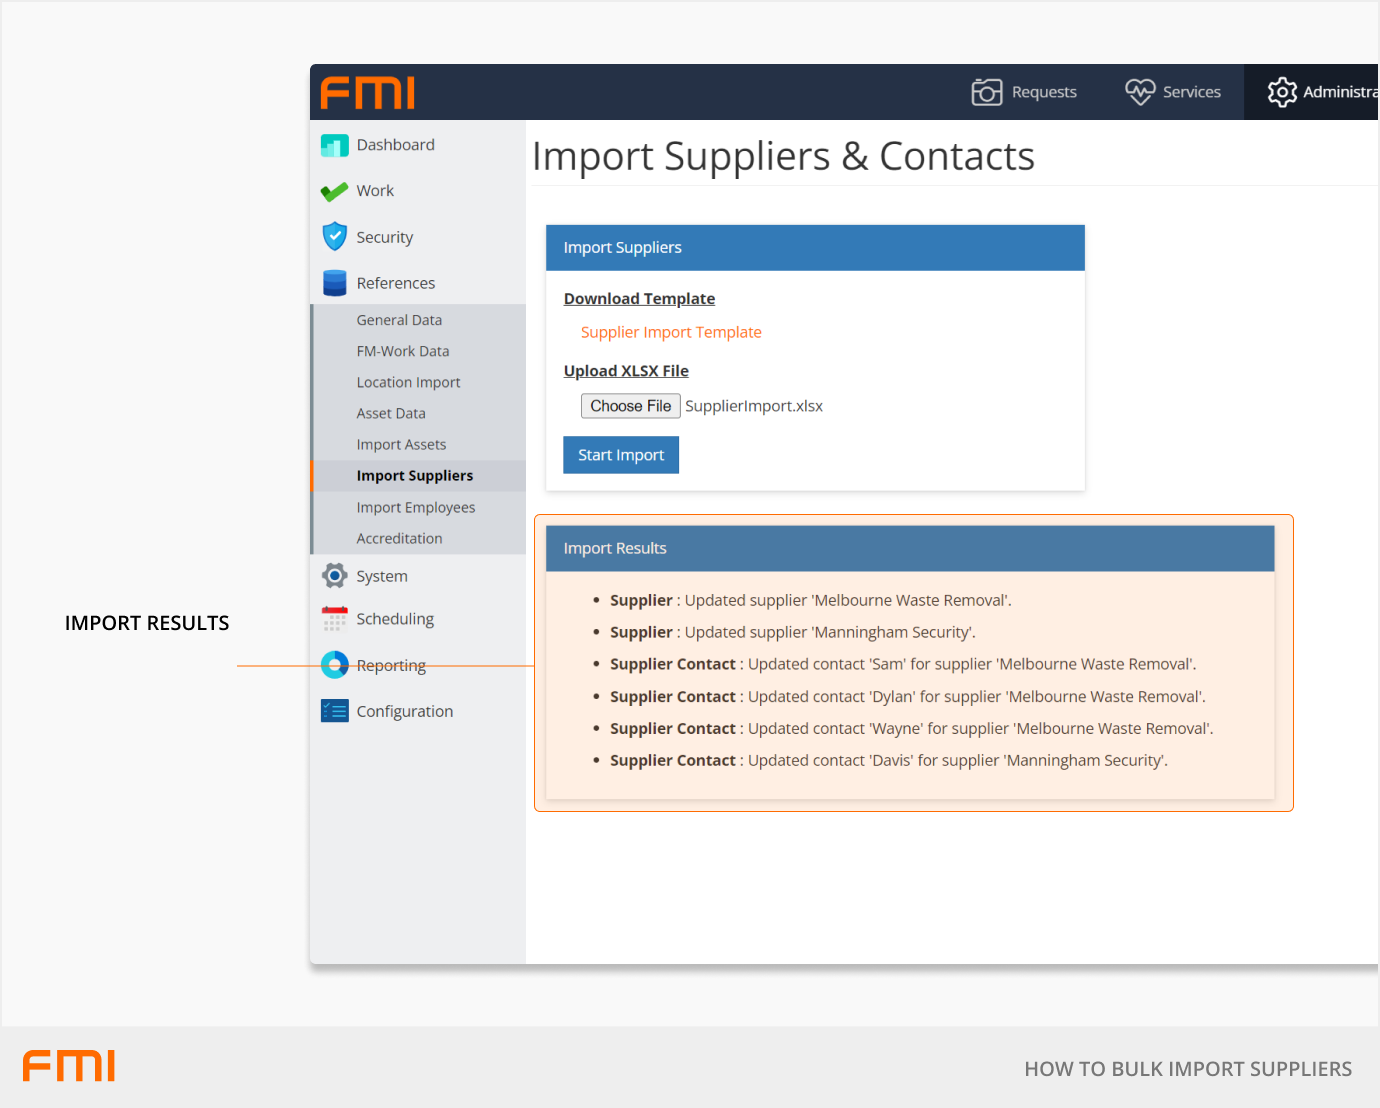Screen dimensions: 1380x1108
Task: Open Import Employees in the sidebar
Action: point(415,507)
